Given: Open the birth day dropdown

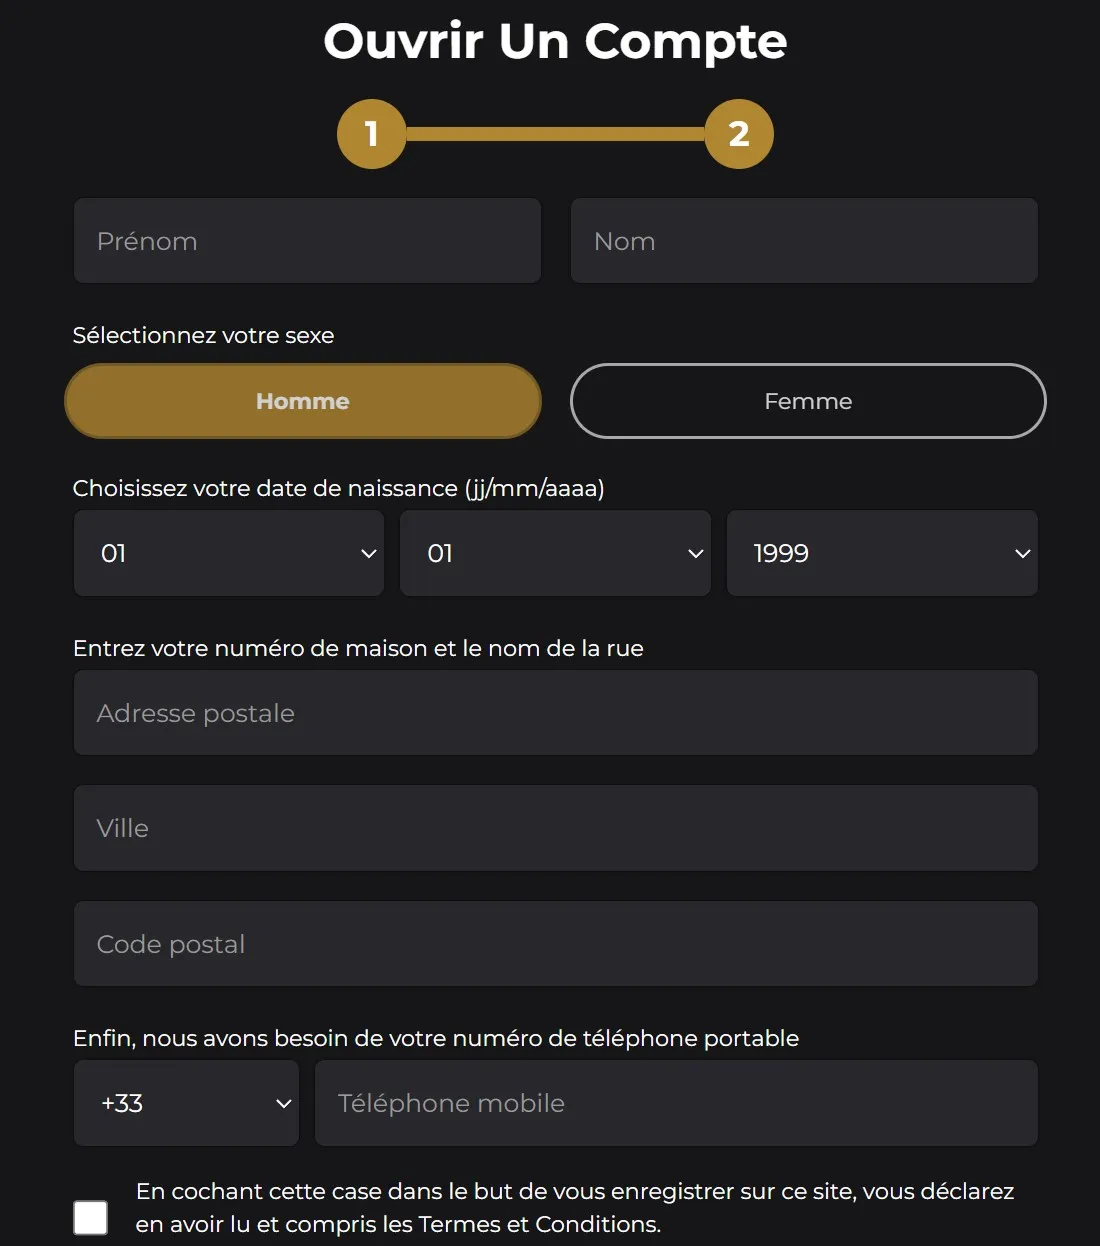Looking at the screenshot, I should pos(229,553).
